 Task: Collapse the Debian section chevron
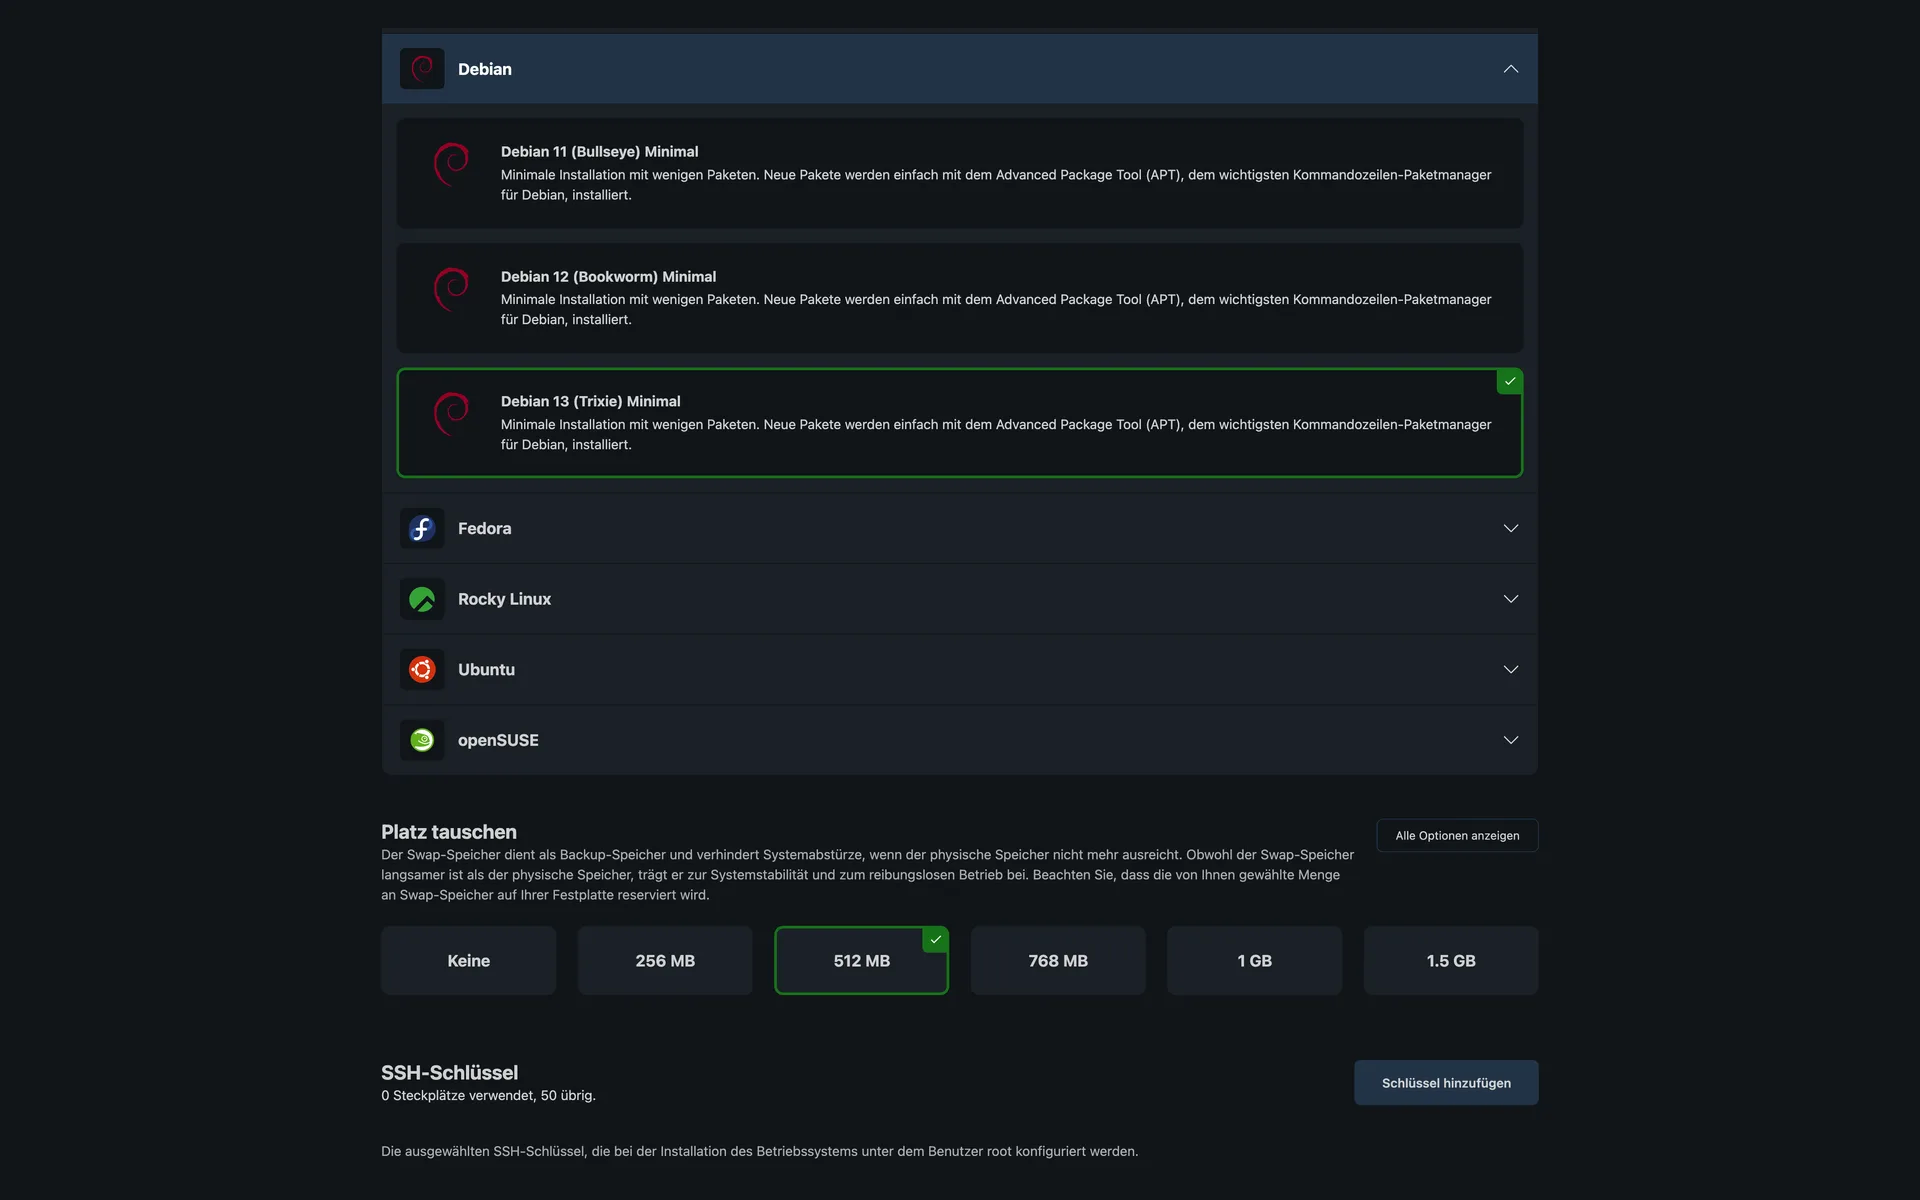[1511, 69]
